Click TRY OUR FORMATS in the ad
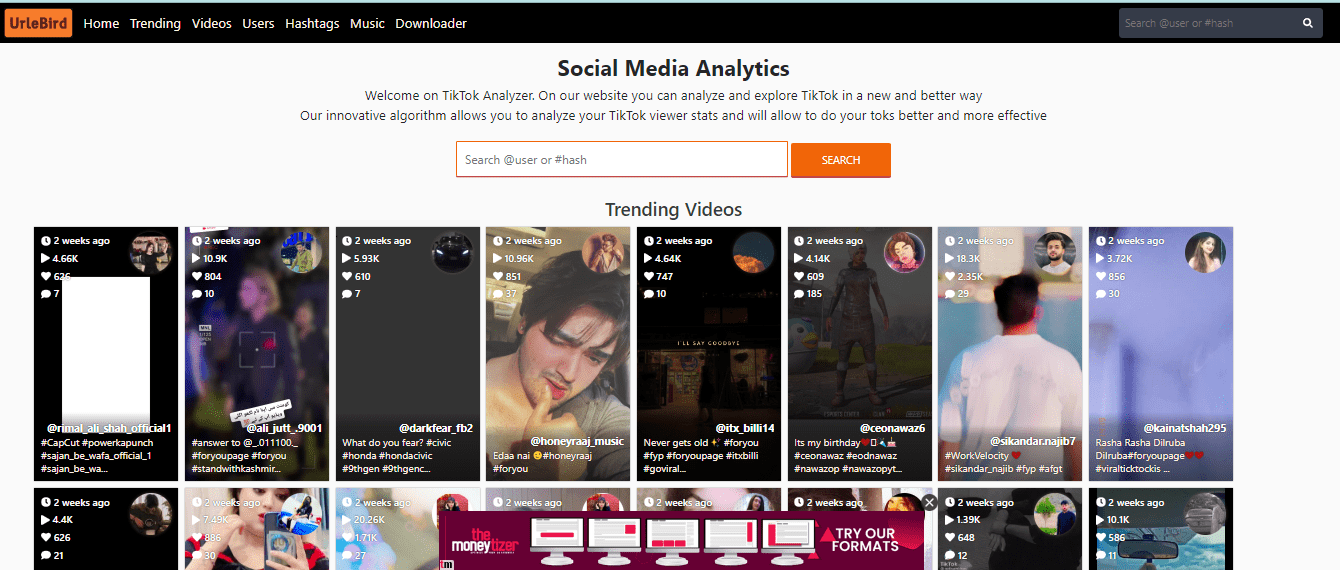Viewport: 1340px width, 570px height. tap(866, 540)
